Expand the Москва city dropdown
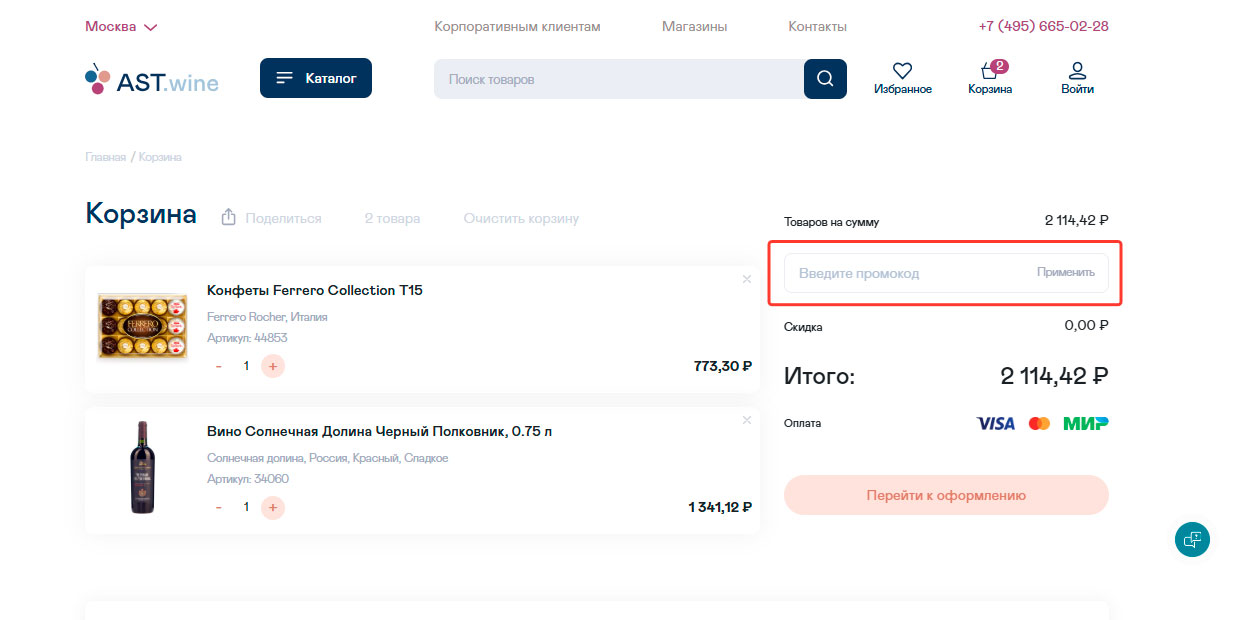 click(121, 27)
